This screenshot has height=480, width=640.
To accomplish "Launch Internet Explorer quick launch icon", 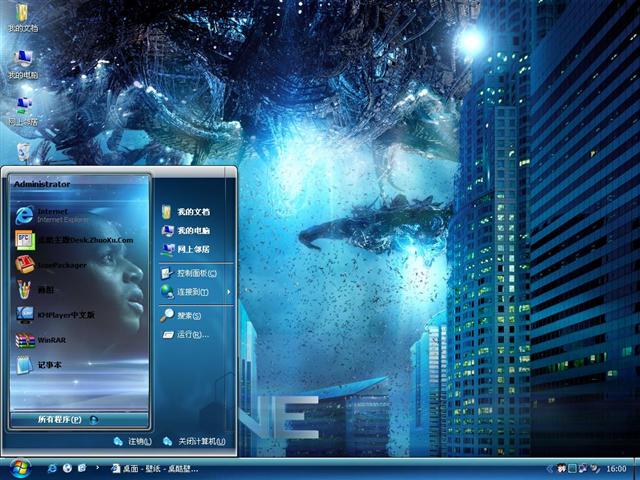I will (52, 468).
